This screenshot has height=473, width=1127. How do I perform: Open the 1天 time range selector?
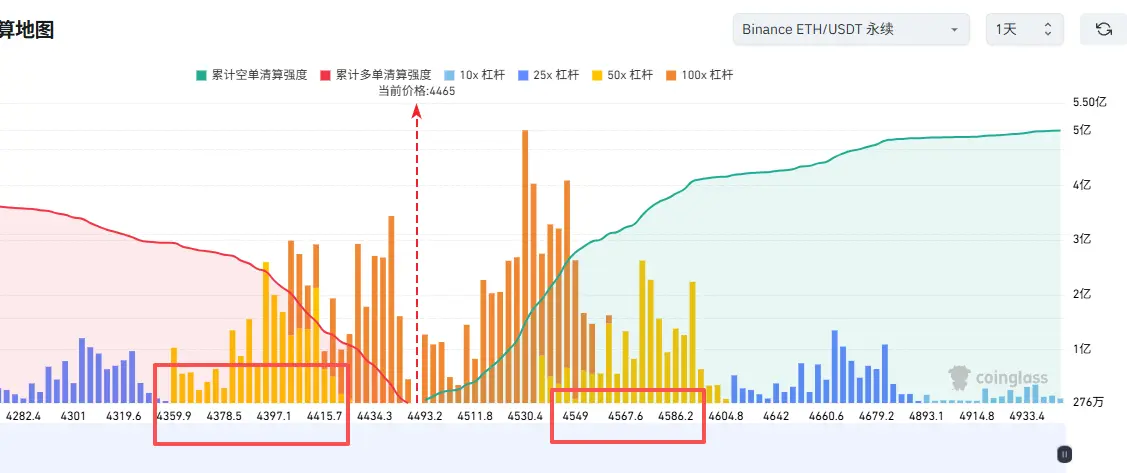coord(1024,29)
